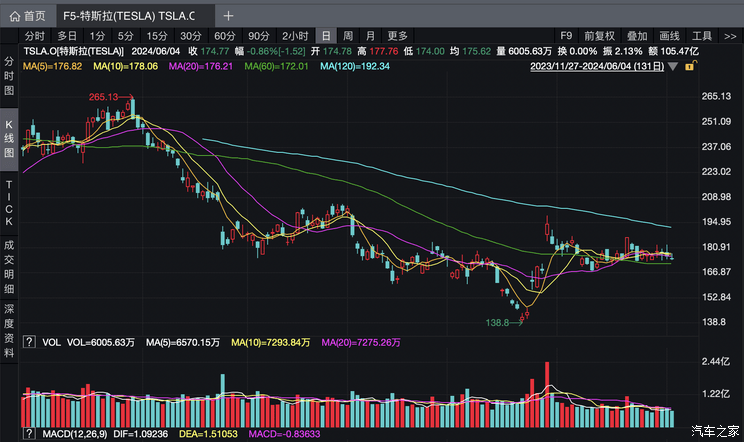
Task: Open the 首页 home tab
Action: coord(28,16)
